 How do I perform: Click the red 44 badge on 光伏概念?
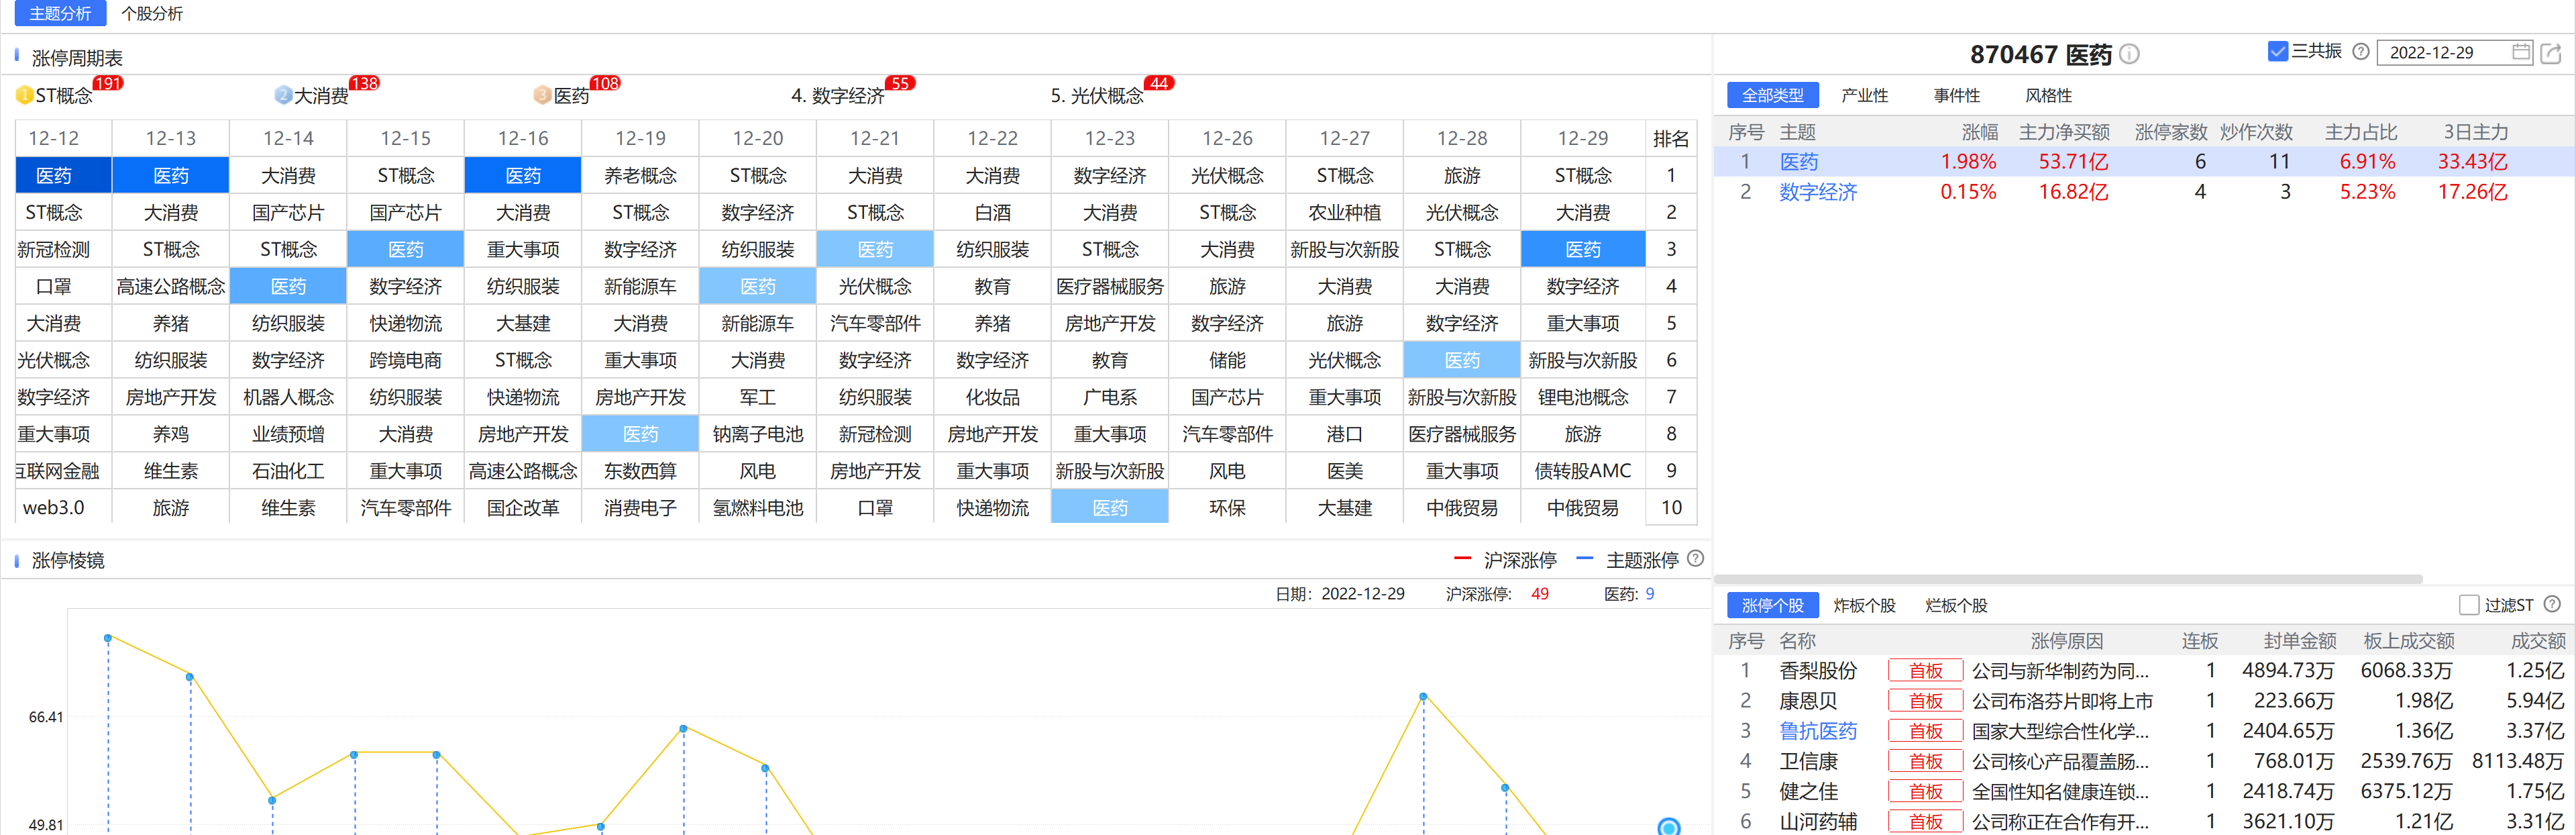(1159, 83)
